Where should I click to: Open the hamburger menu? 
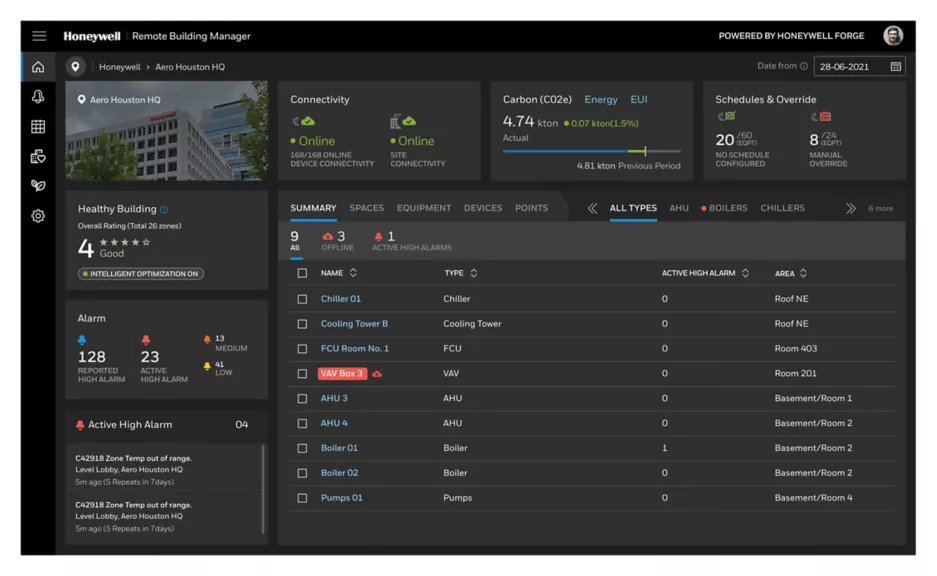click(x=39, y=36)
